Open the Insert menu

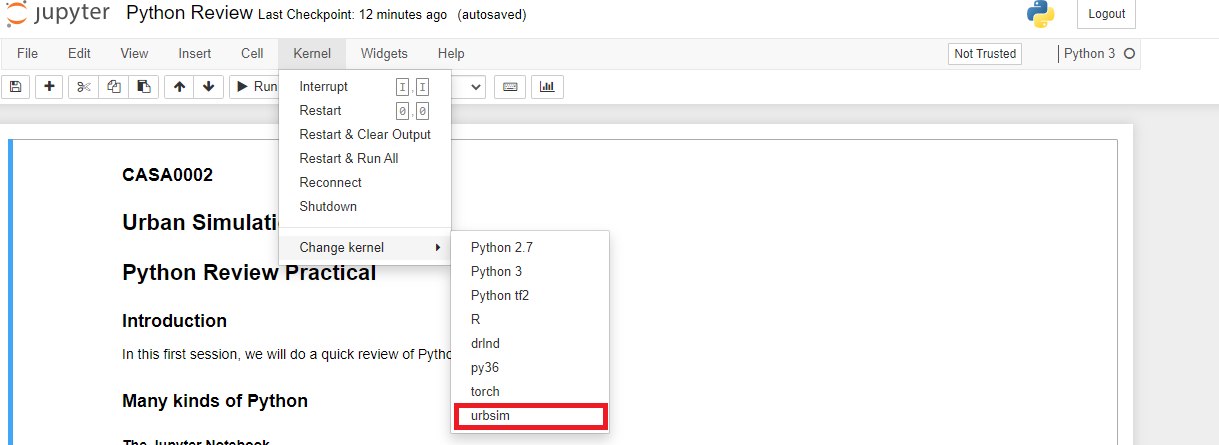pos(195,54)
